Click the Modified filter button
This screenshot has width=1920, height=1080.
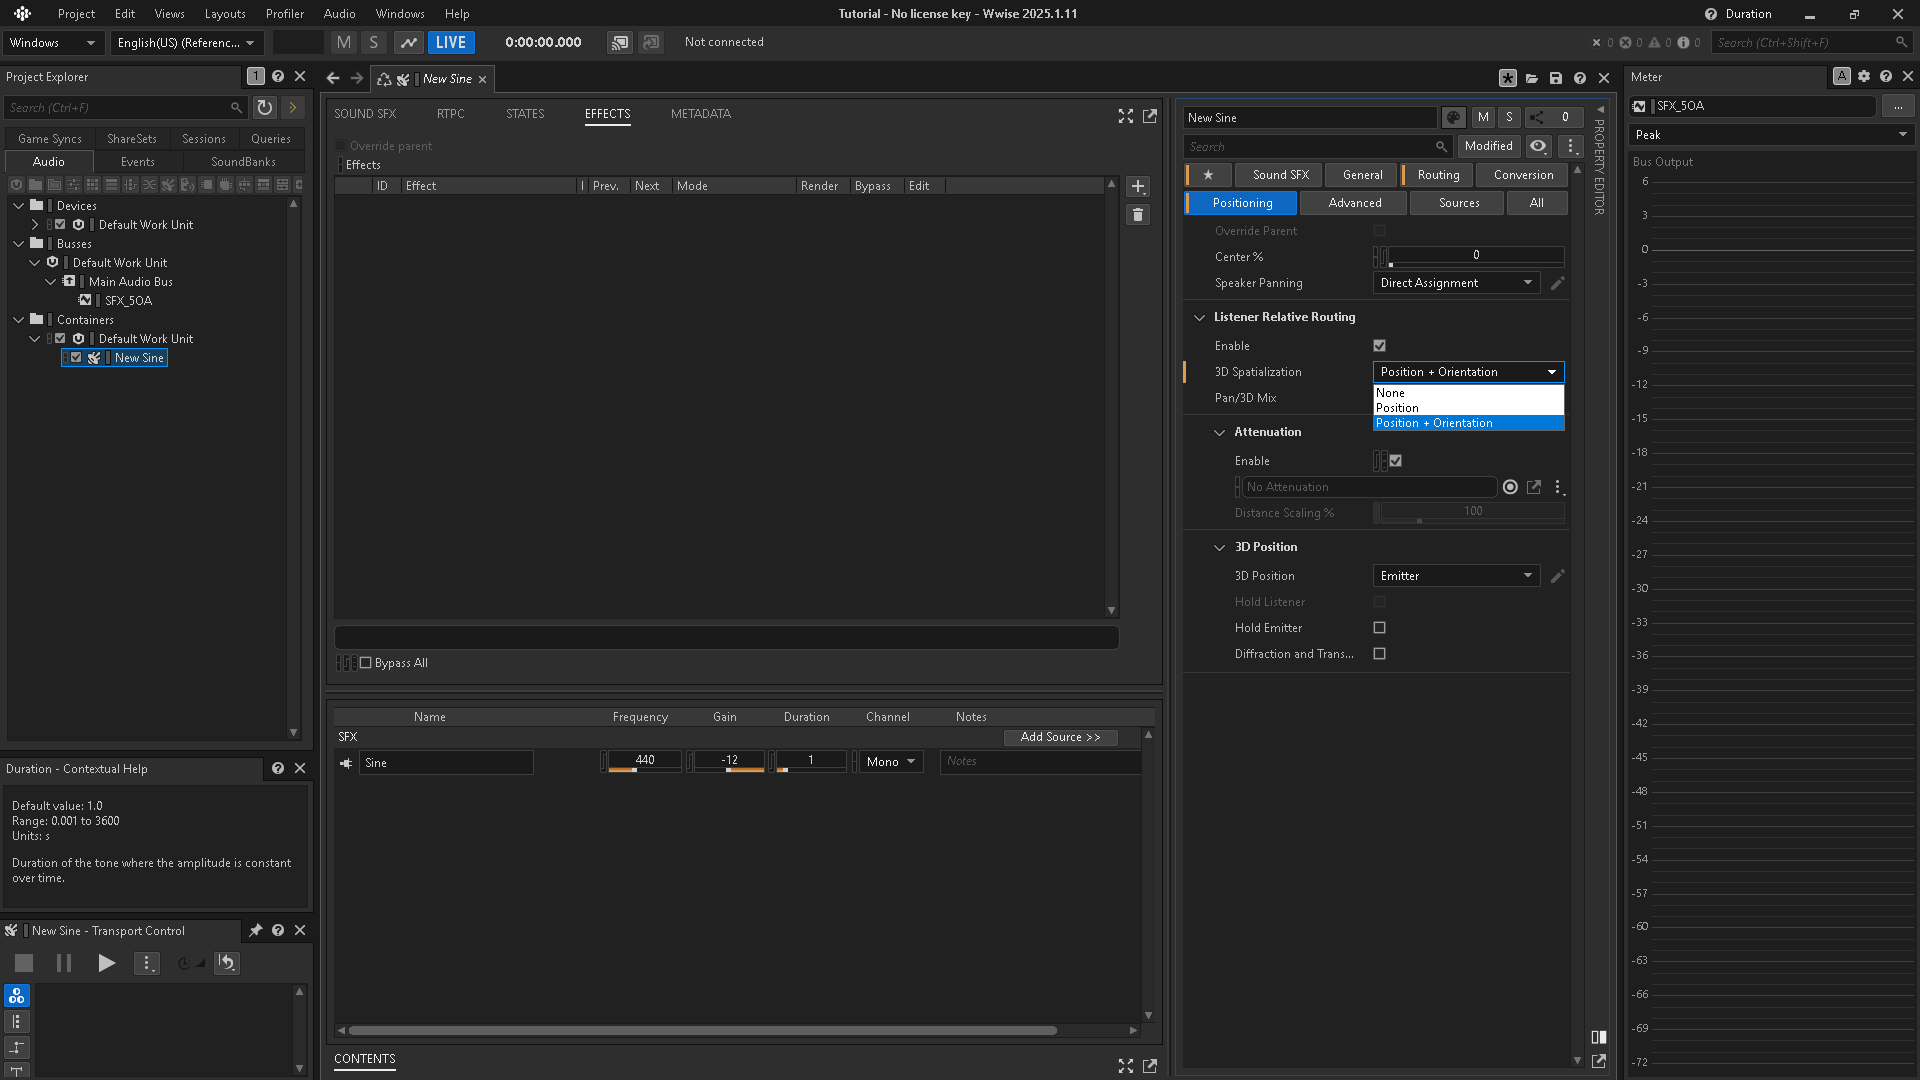coord(1488,146)
